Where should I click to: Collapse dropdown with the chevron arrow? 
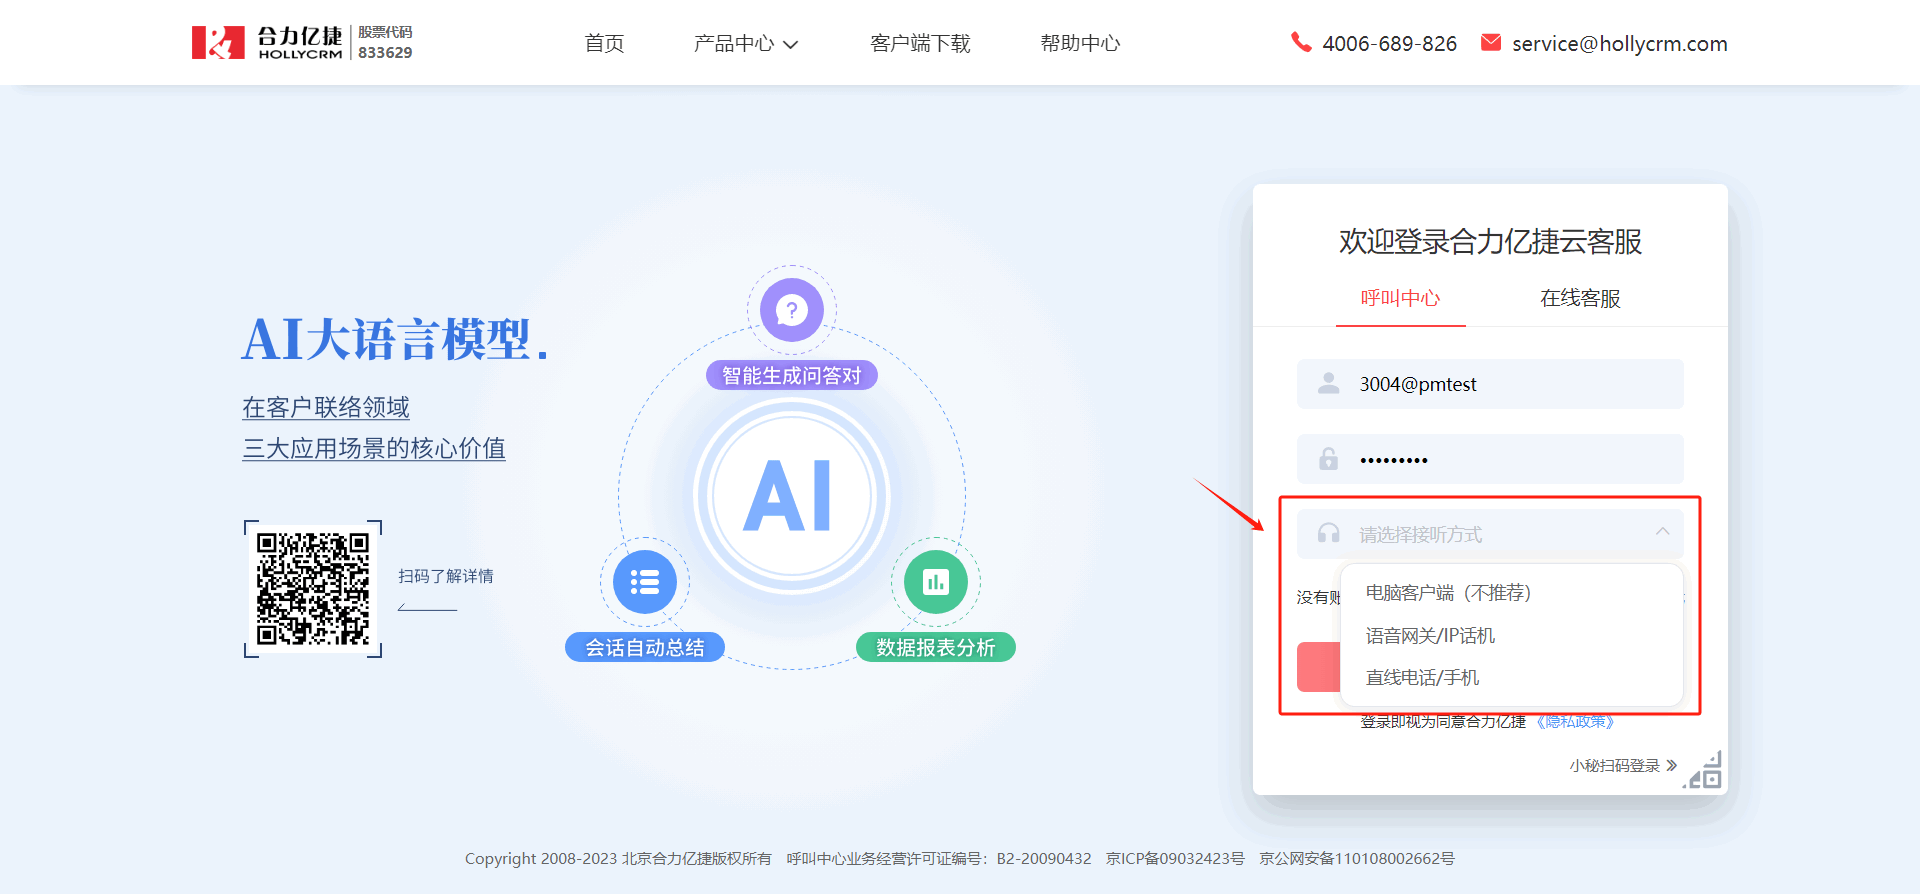coord(1662,532)
